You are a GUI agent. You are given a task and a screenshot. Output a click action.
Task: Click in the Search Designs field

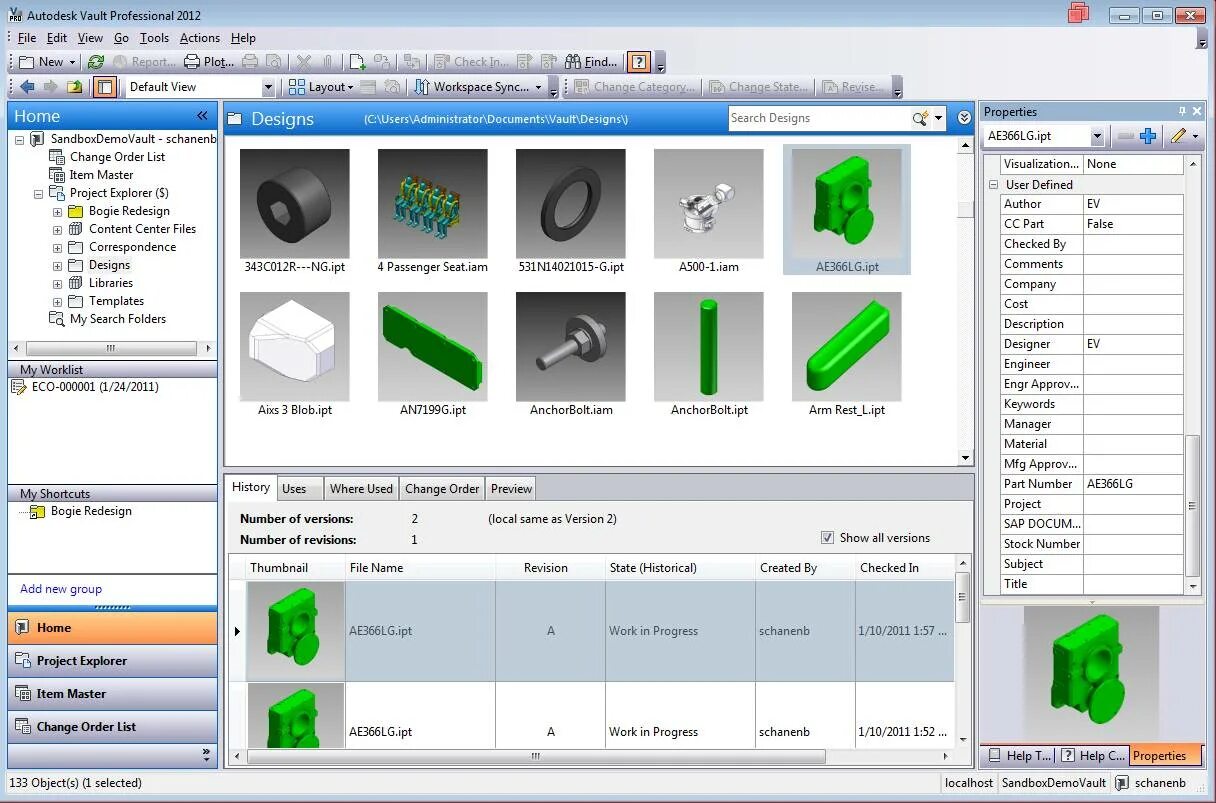coord(818,118)
